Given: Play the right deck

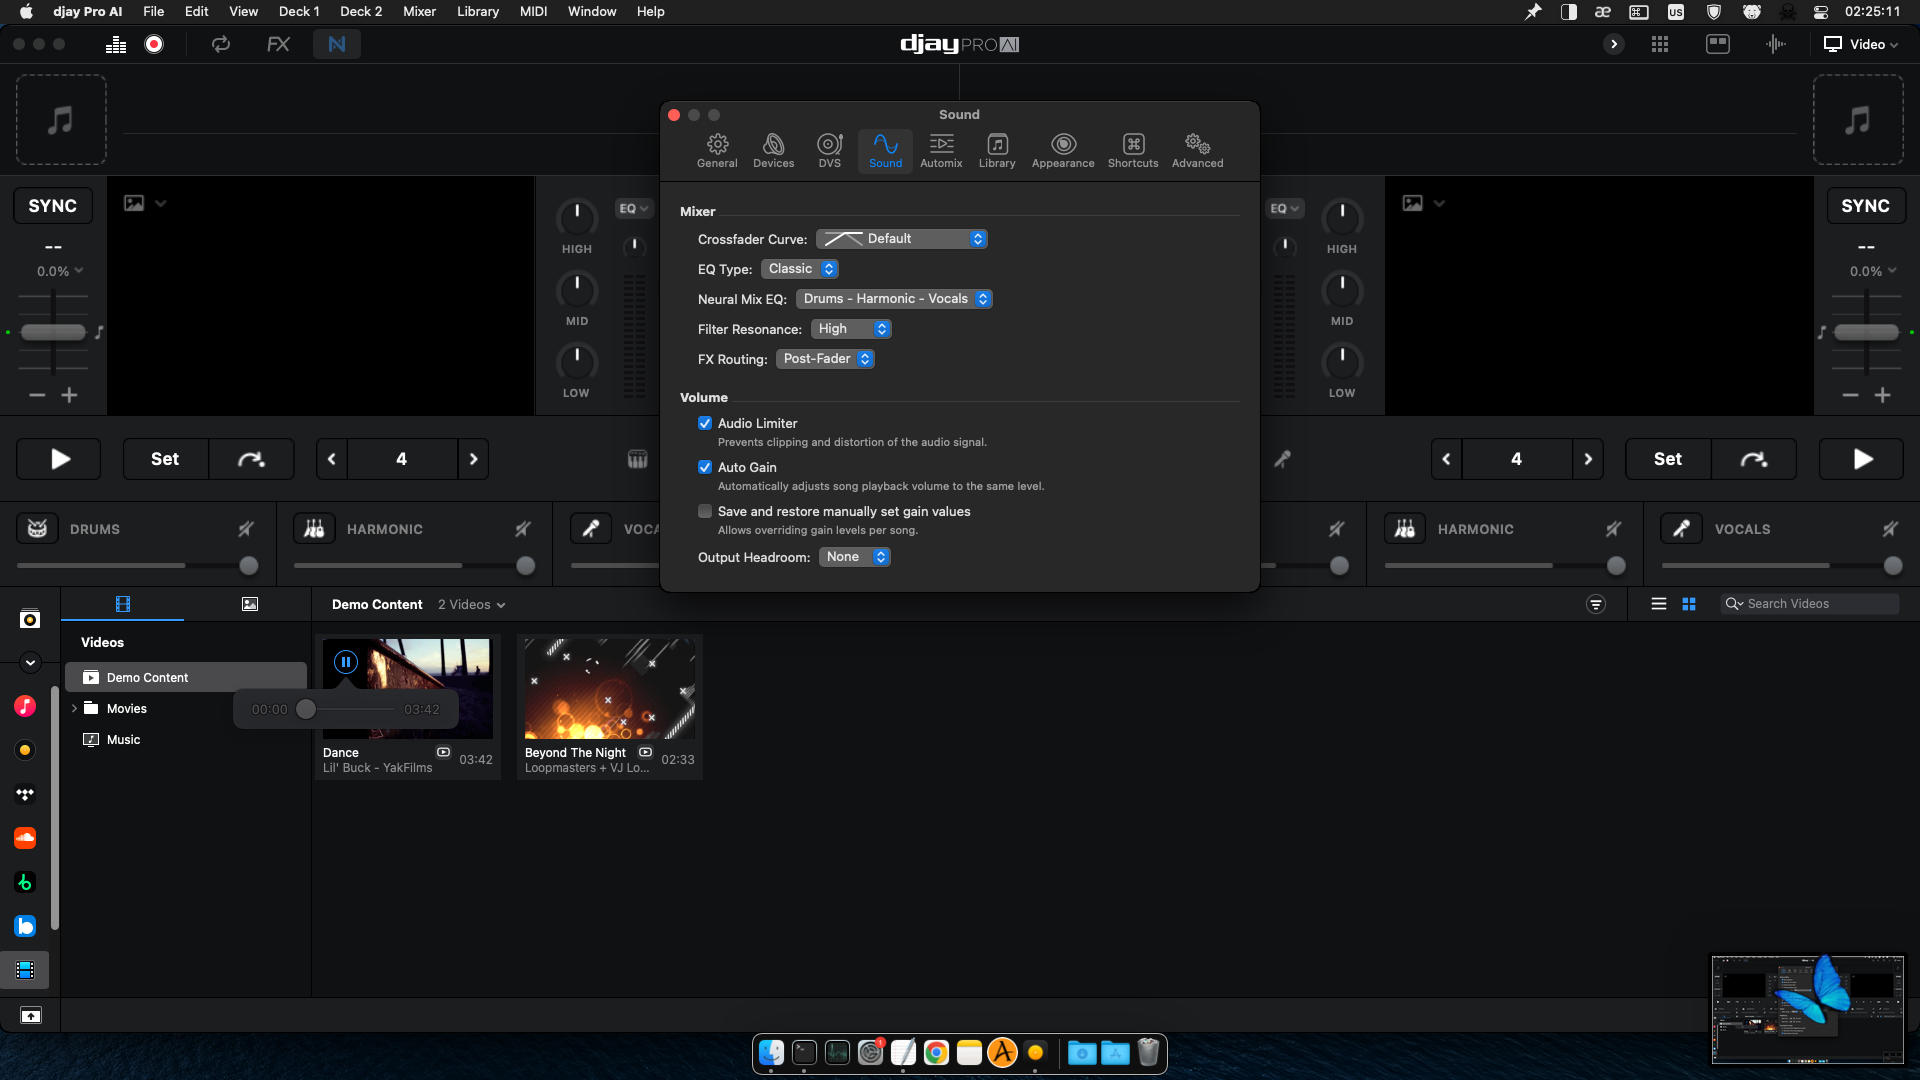Looking at the screenshot, I should (x=1861, y=459).
